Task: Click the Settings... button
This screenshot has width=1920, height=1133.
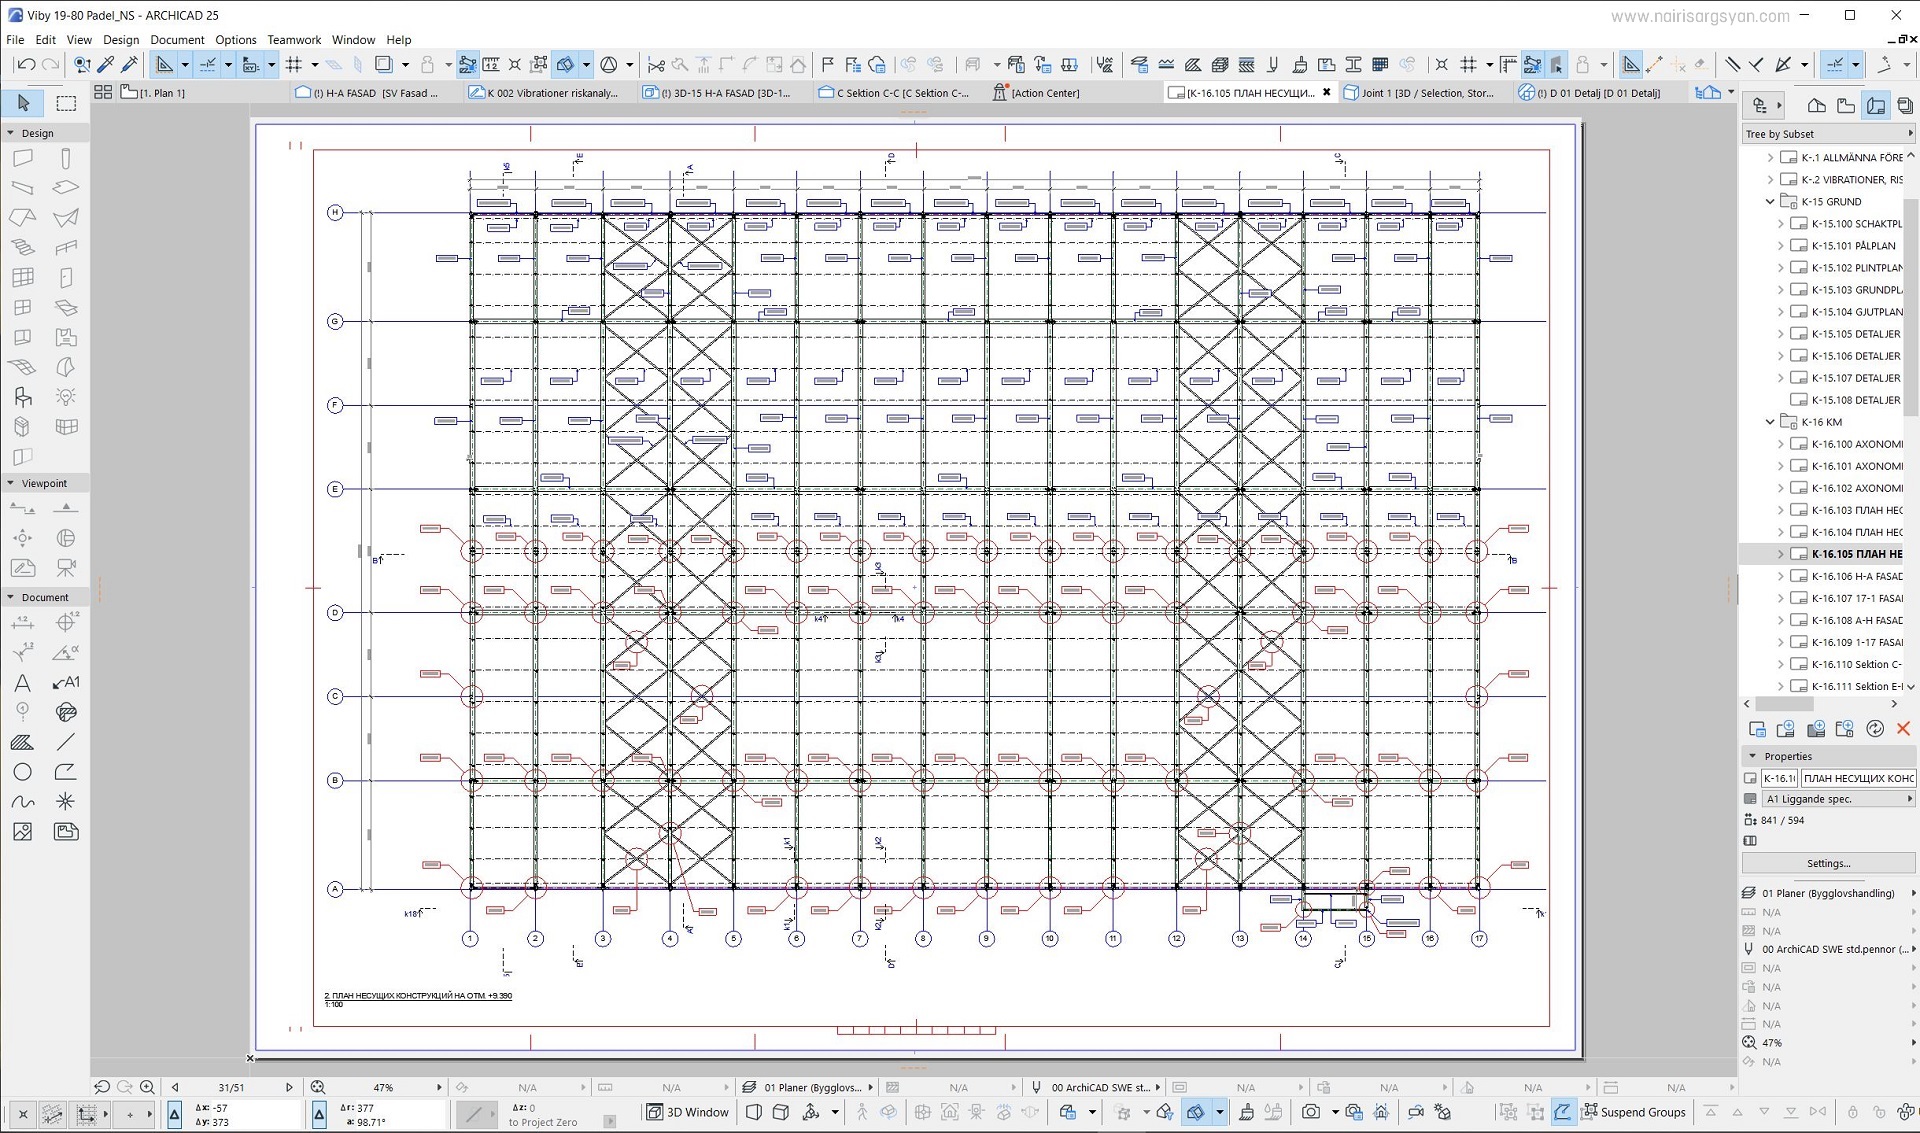Action: (x=1828, y=863)
